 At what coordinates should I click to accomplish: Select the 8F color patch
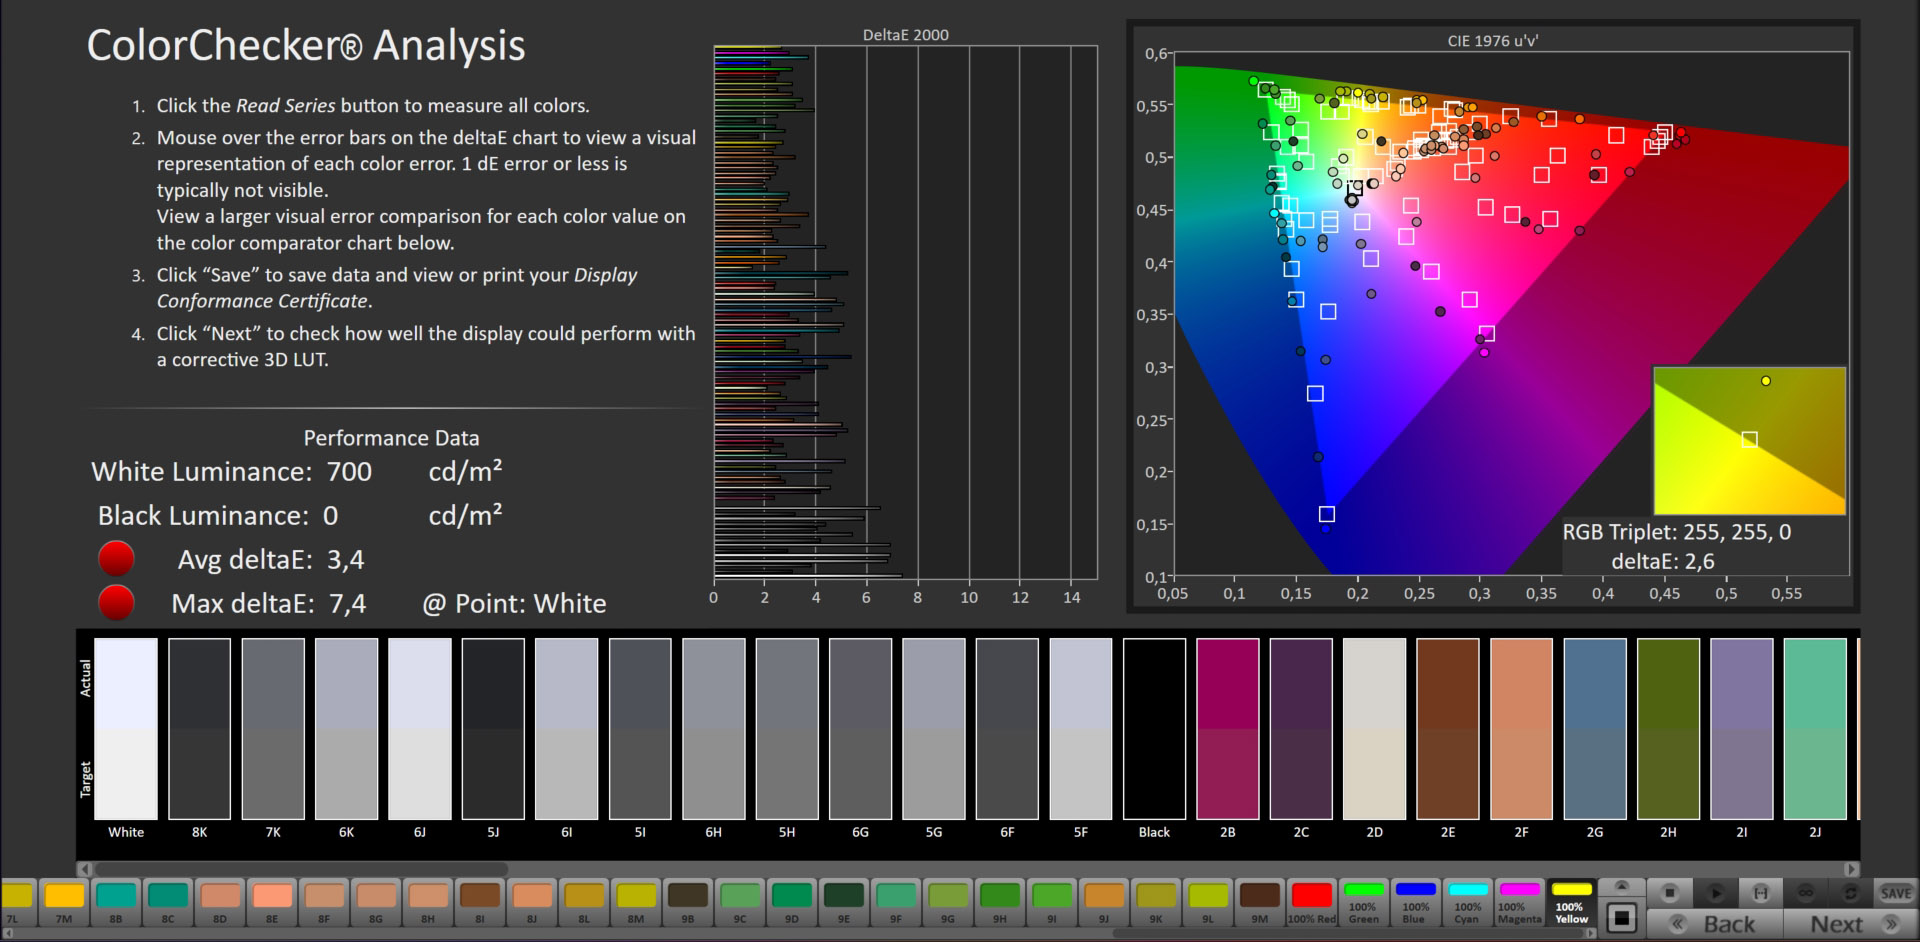[323, 901]
